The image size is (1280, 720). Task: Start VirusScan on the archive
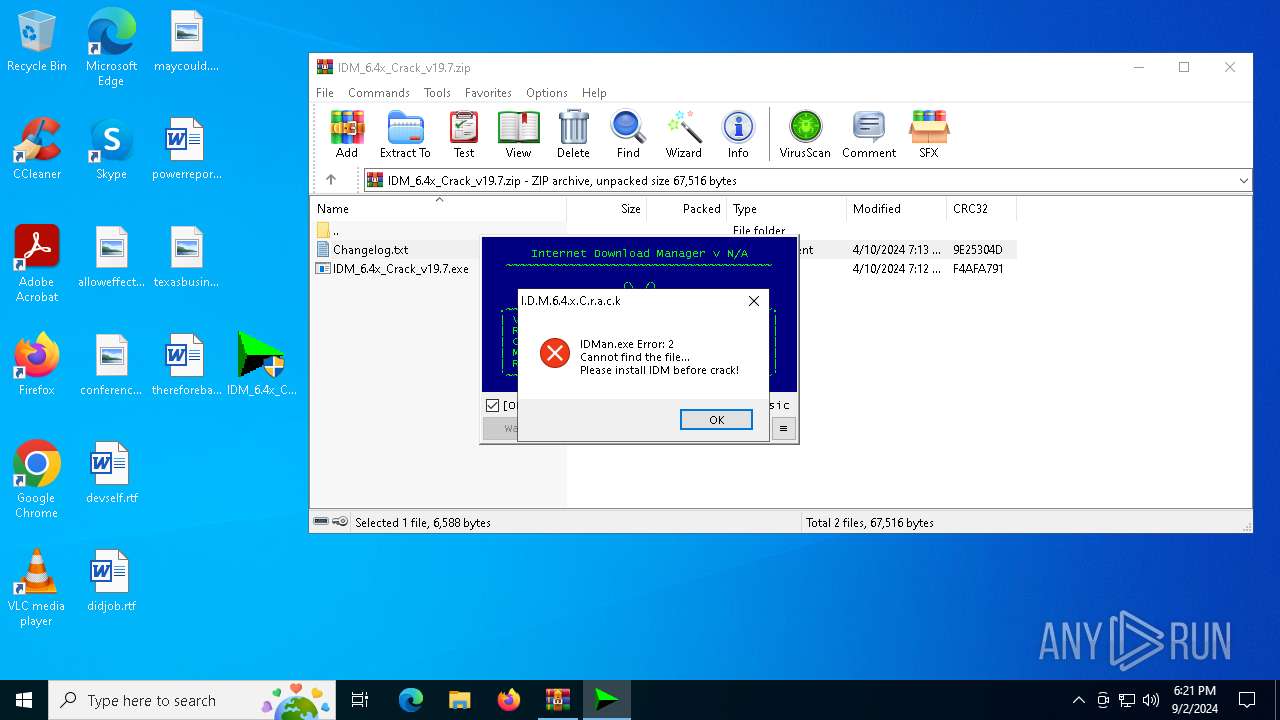coord(805,134)
